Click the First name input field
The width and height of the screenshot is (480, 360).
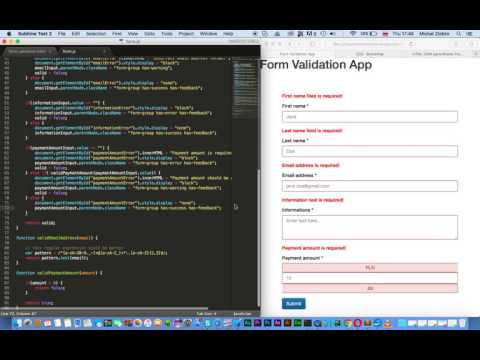click(370, 117)
